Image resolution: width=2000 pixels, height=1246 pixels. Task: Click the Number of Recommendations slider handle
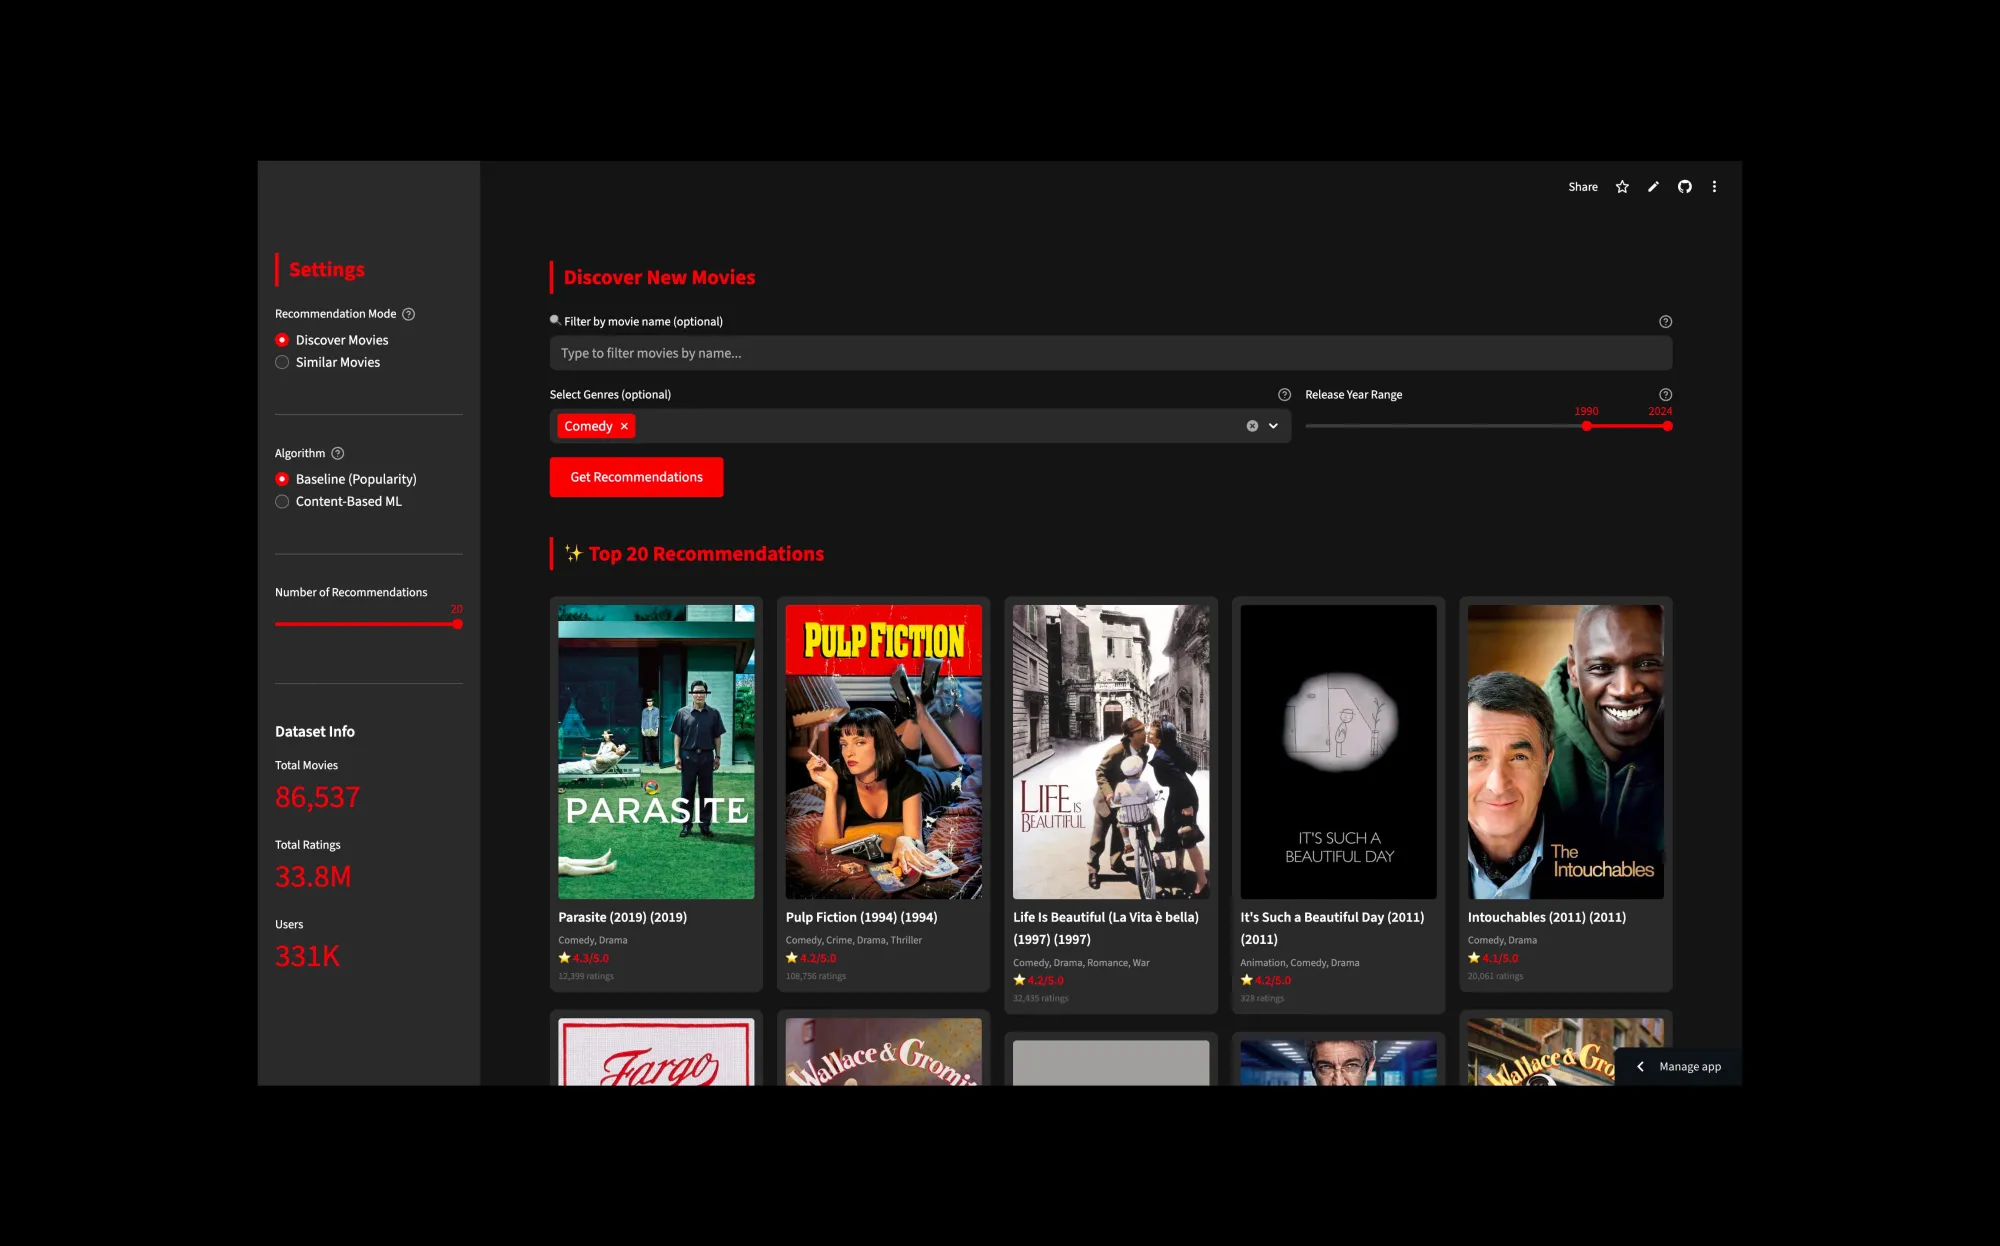[457, 624]
